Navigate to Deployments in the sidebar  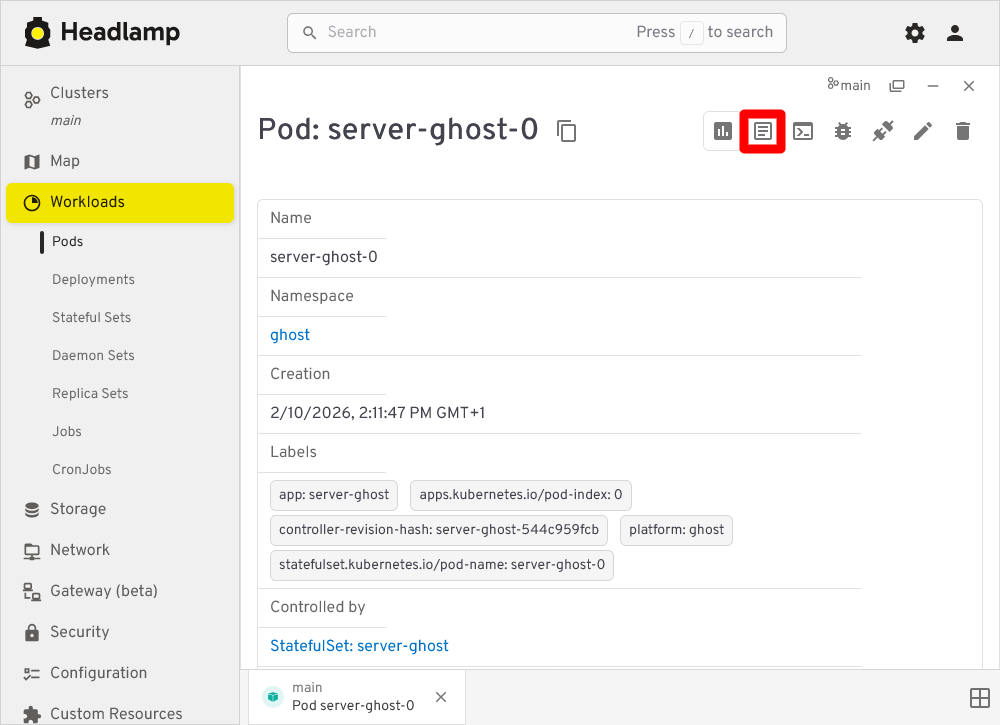(x=94, y=279)
